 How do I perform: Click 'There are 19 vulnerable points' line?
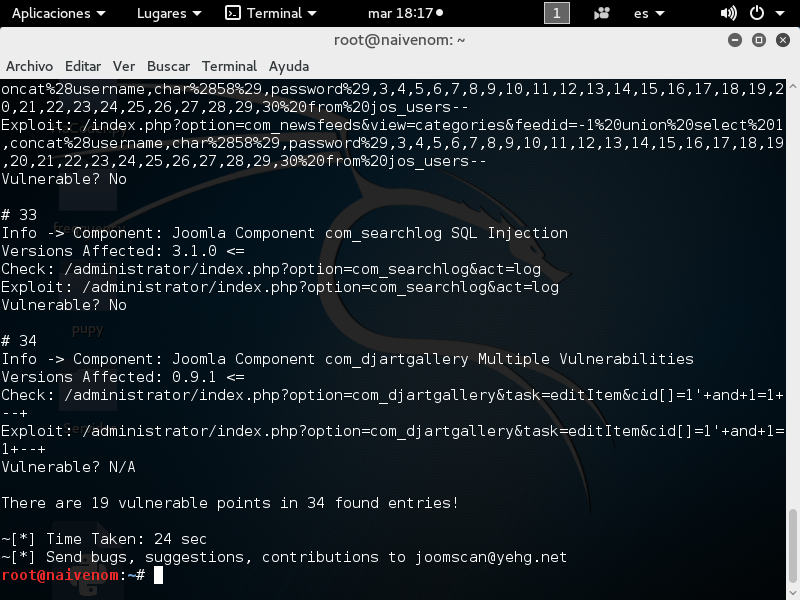(x=230, y=503)
